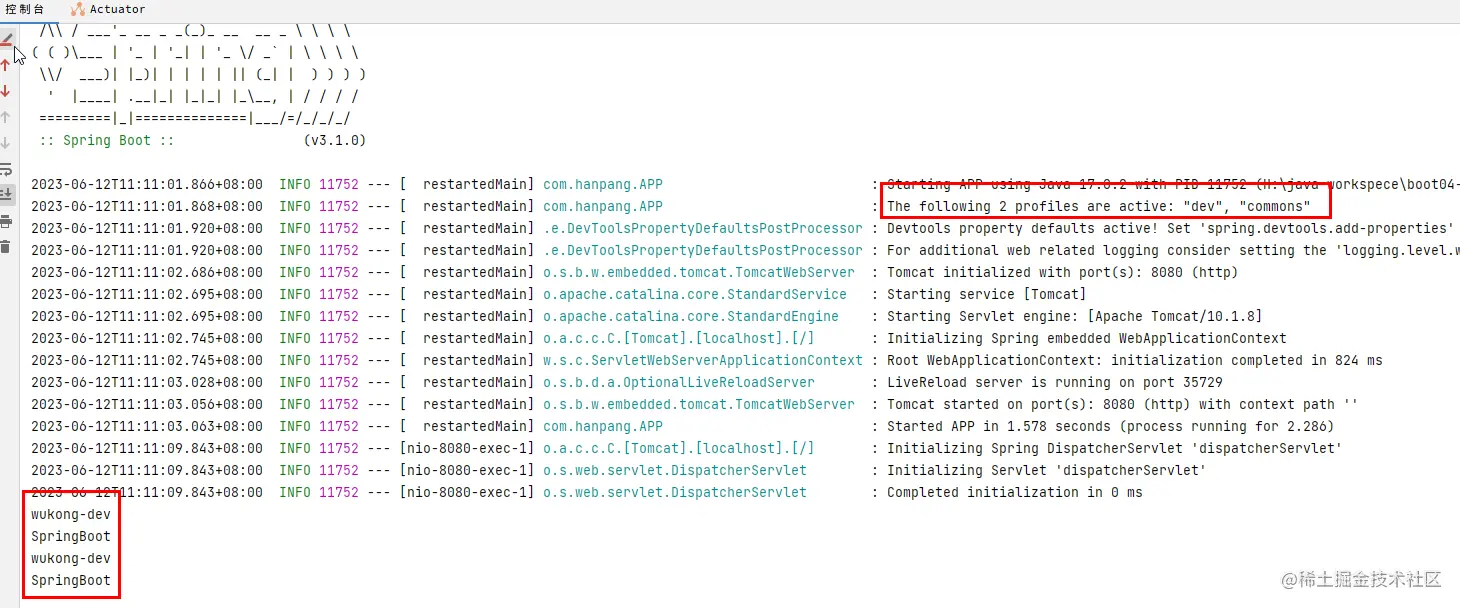The image size is (1460, 608).
Task: Clear all console output with trash icon
Action: 6,246
